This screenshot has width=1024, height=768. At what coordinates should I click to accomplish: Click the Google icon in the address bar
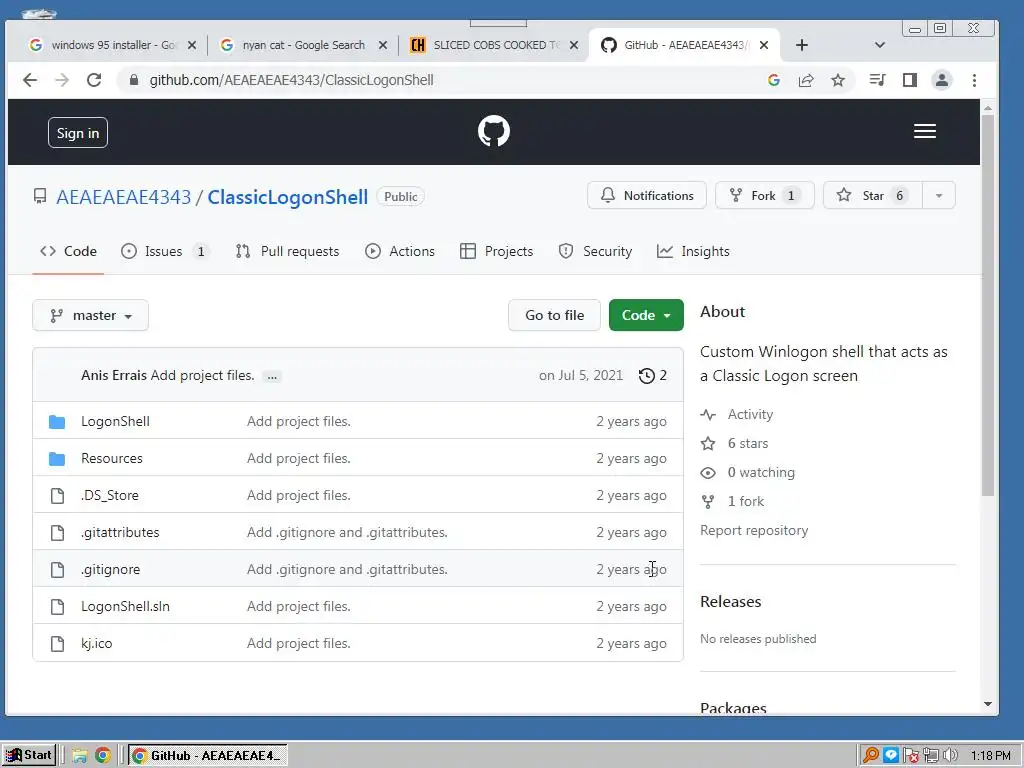(x=774, y=80)
